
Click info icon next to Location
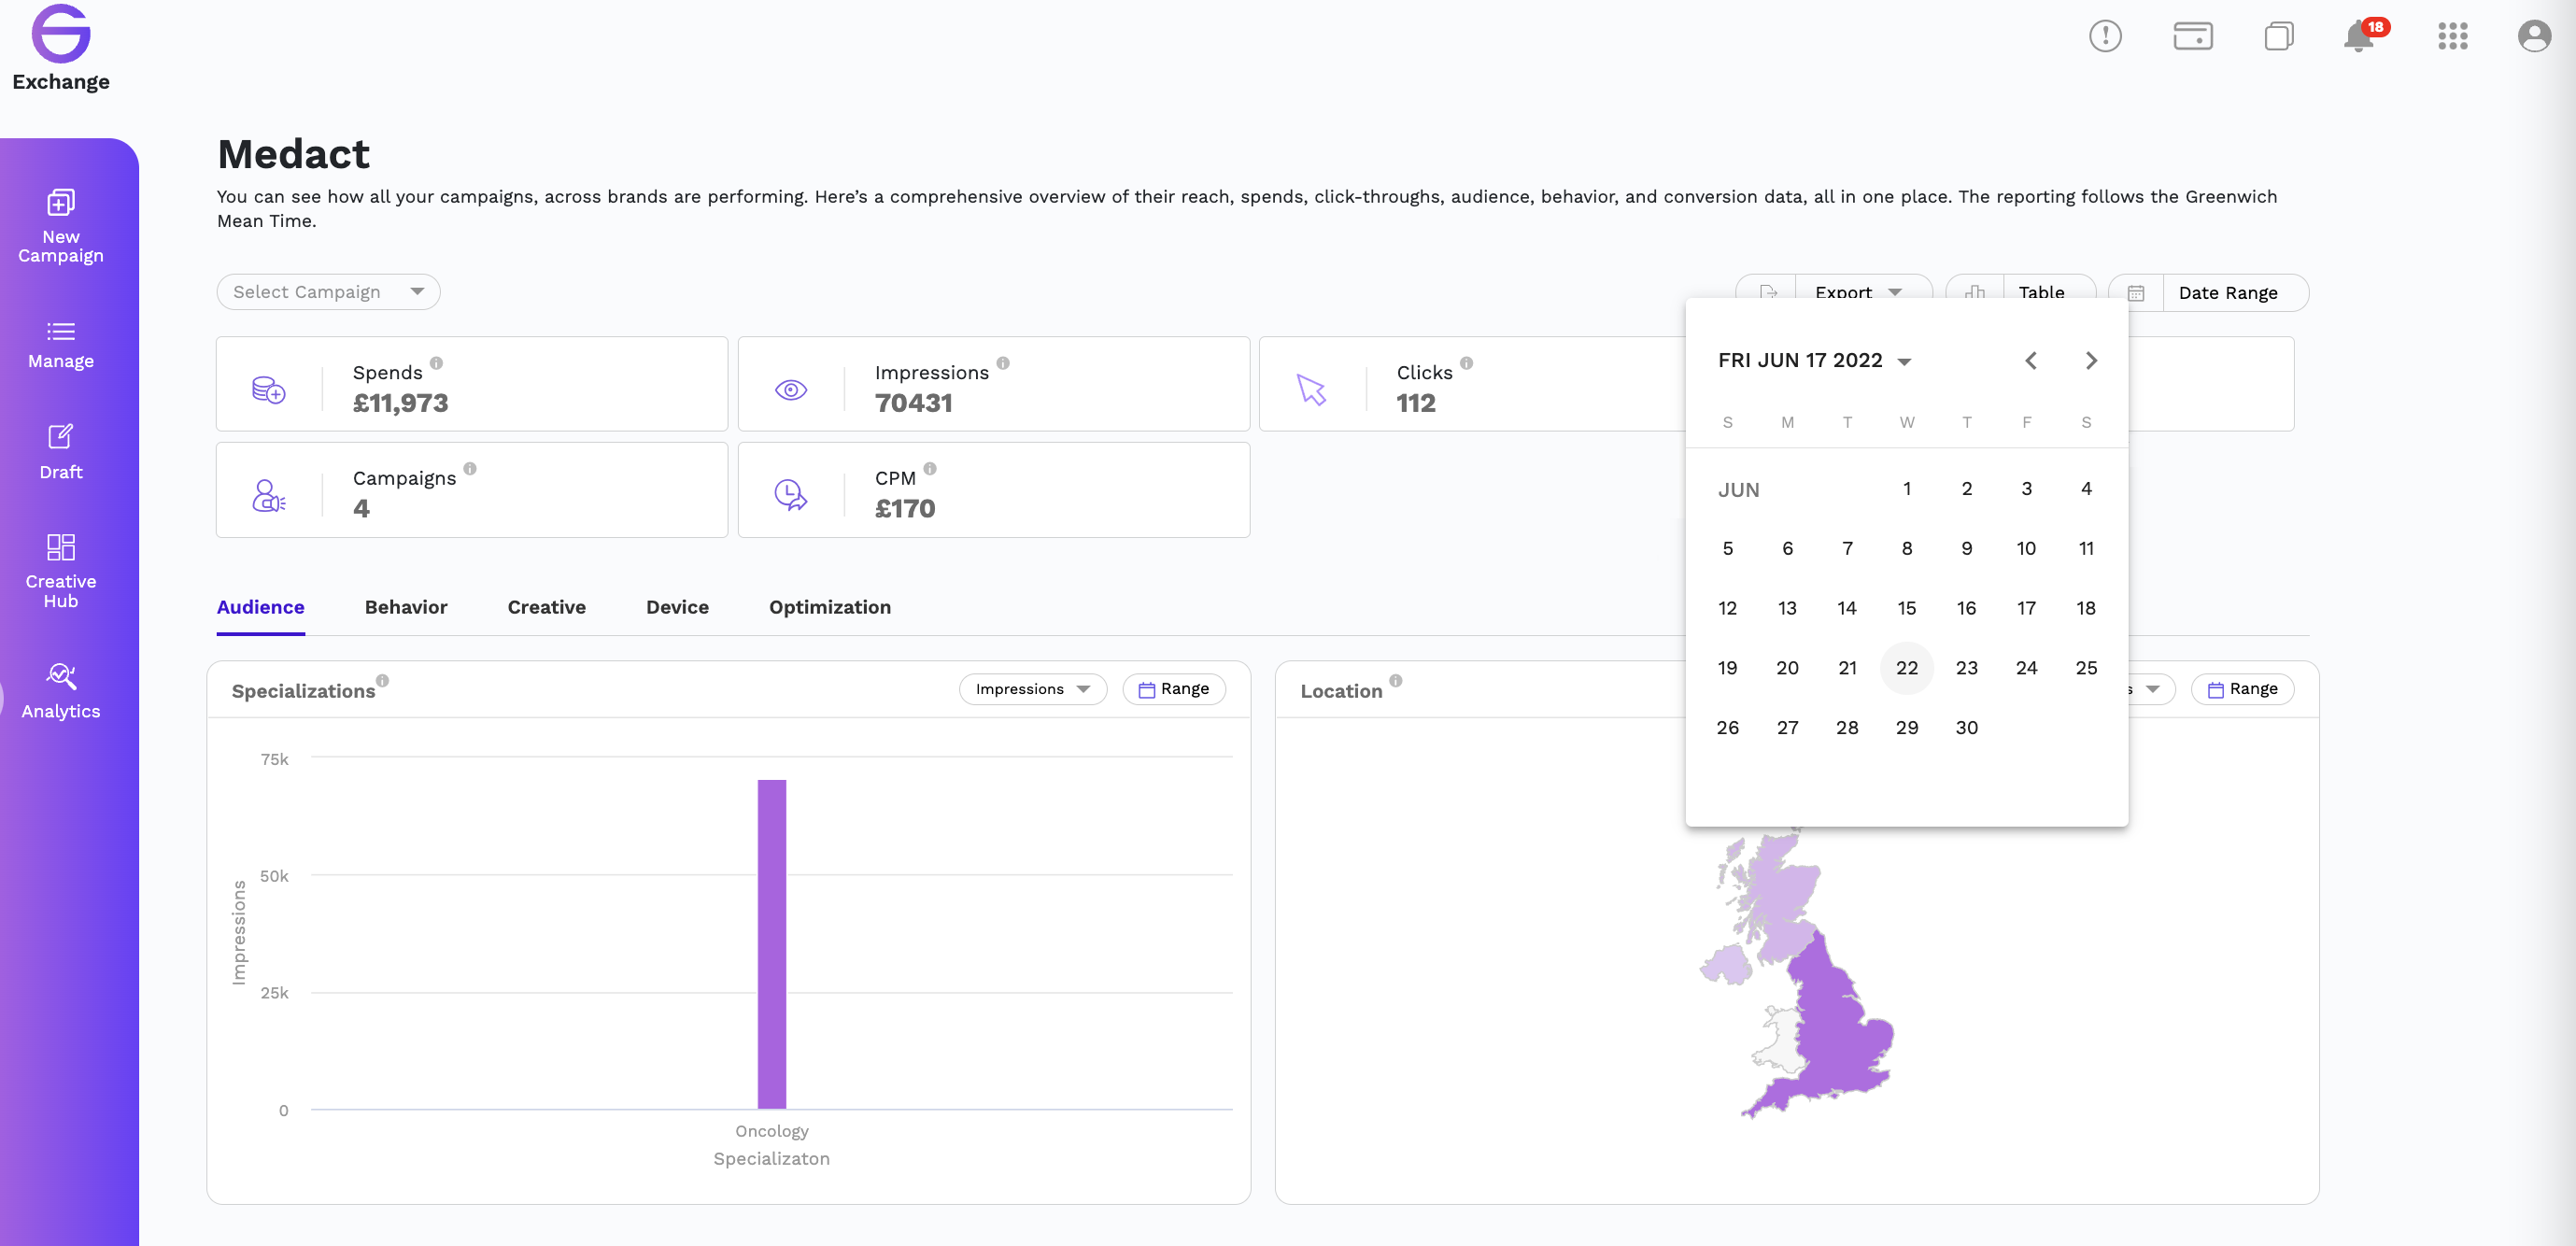1395,681
